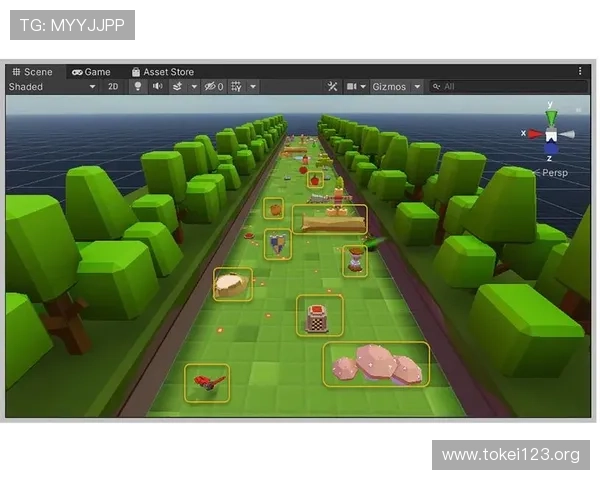This screenshot has height=480, width=600.
Task: Click the grid visibility icon
Action: 237,87
